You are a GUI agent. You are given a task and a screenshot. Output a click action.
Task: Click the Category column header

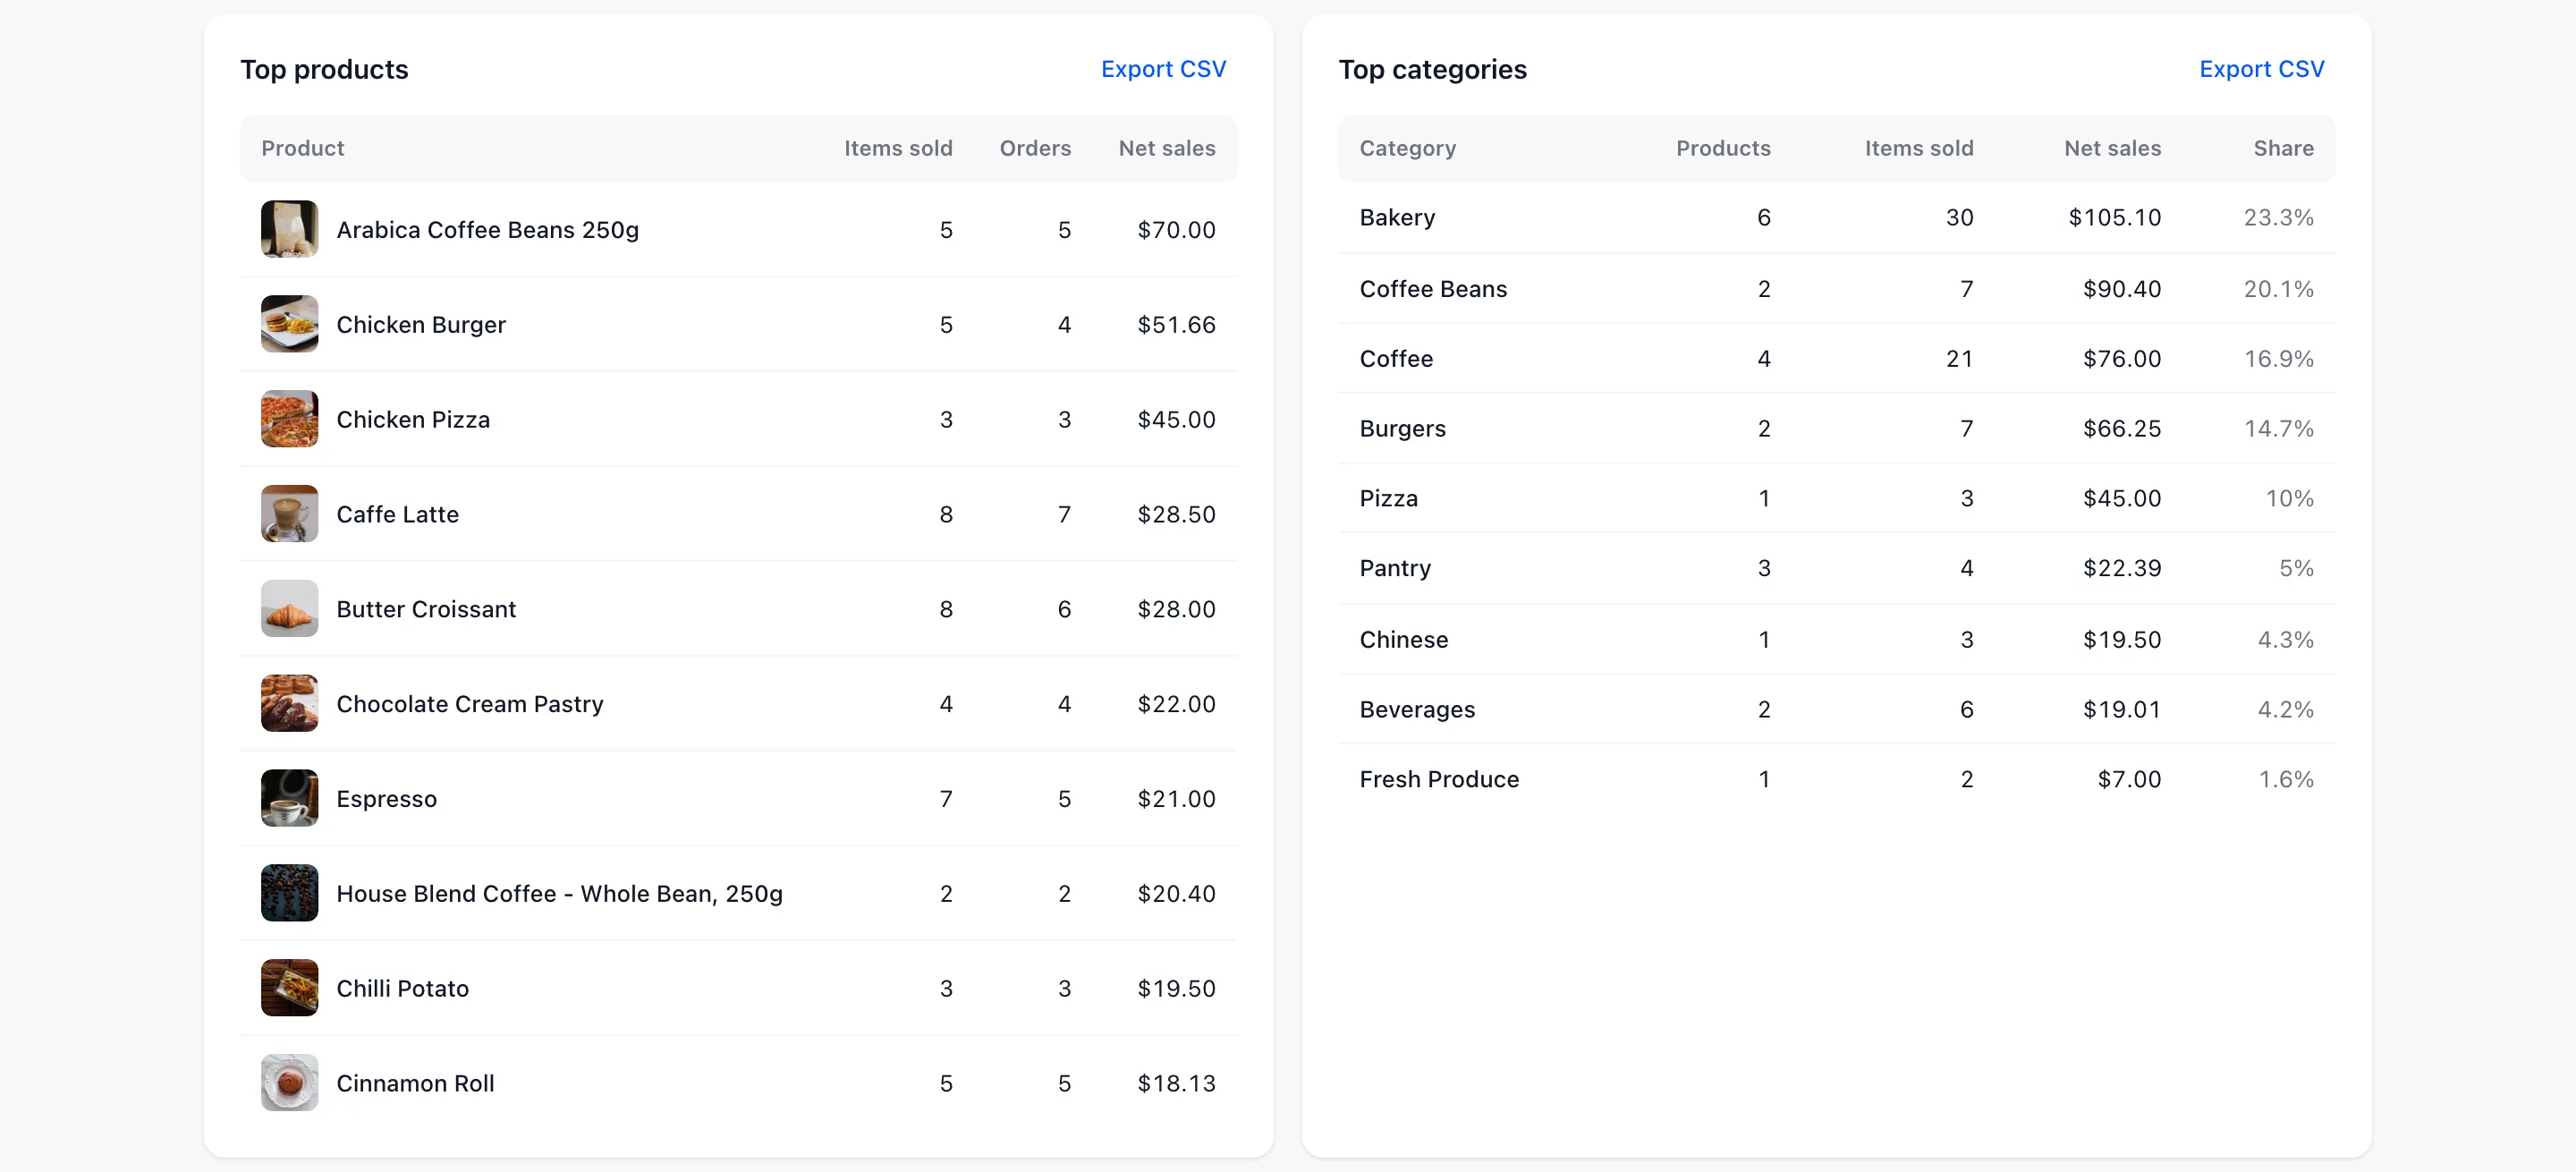[1407, 148]
